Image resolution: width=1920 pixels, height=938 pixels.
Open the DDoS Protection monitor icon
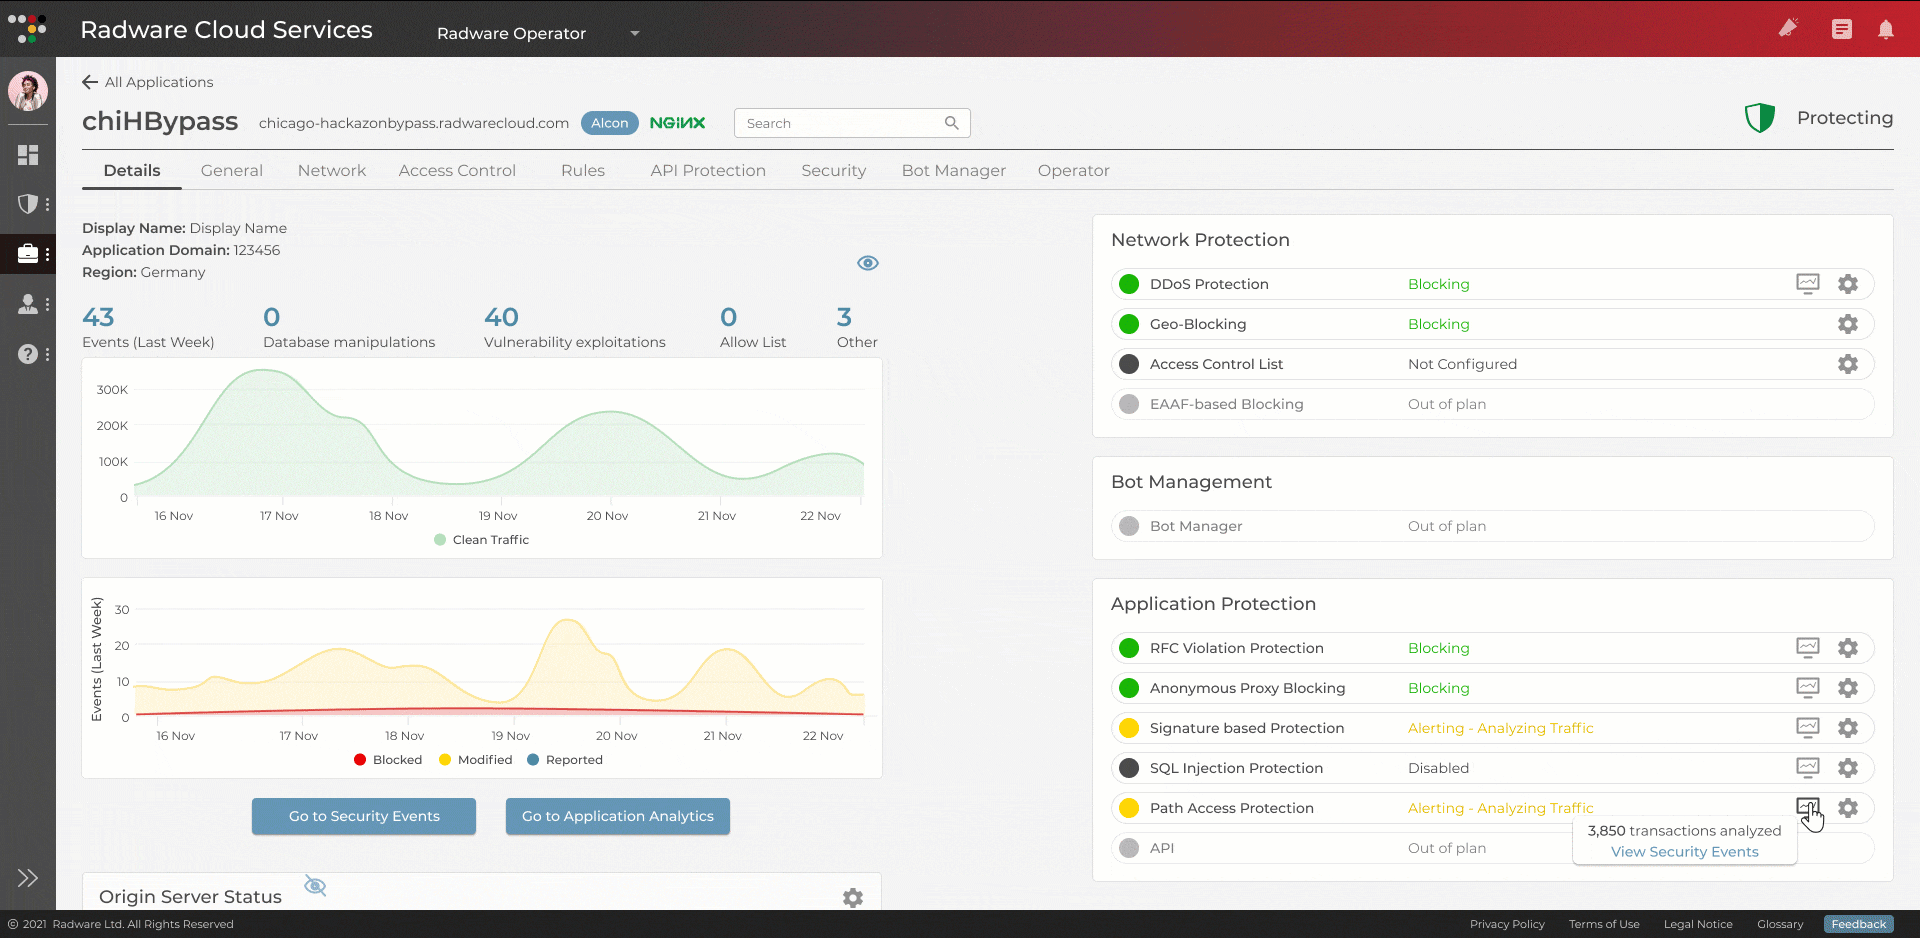pos(1807,284)
